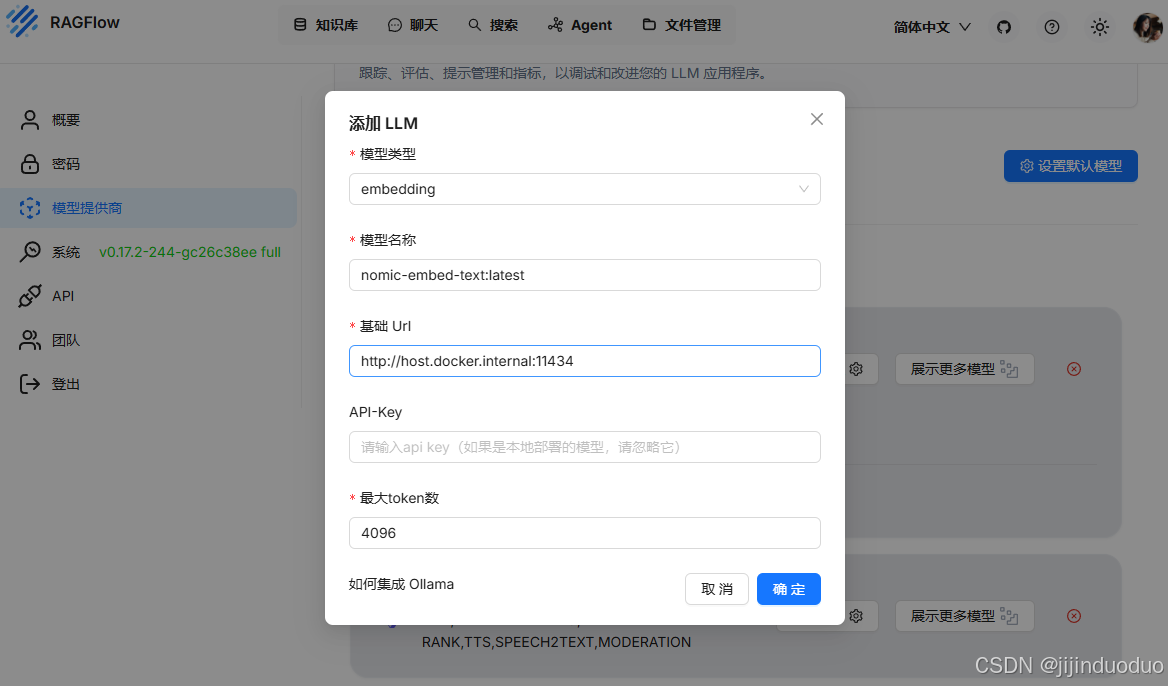Viewport: 1168px width, 686px height.
Task: Click the upper 展示更多模型 button
Action: 965,369
